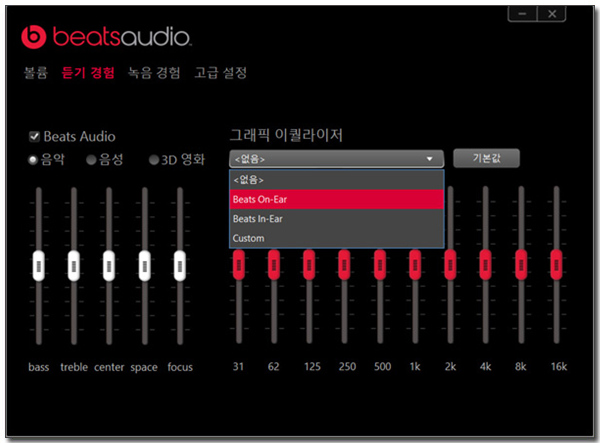Click the center slider handle
Screen dimensions: 600x443
[109, 266]
